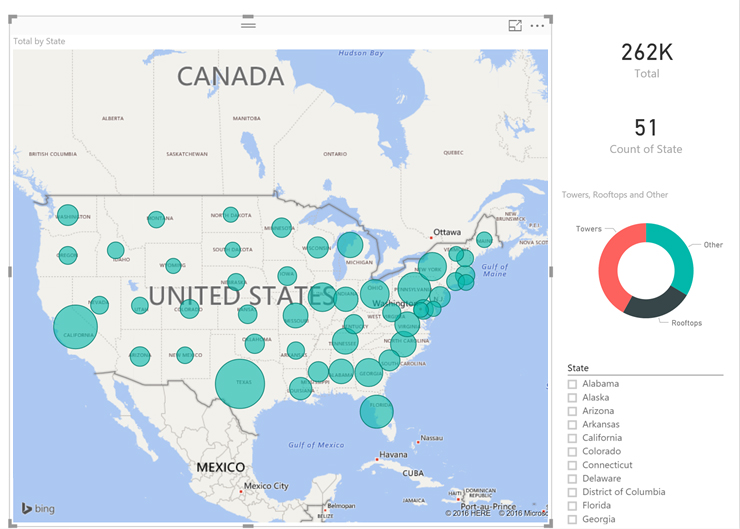Click the Texas bubble on the map
Screen dimensions: 740x529
[x=240, y=384]
